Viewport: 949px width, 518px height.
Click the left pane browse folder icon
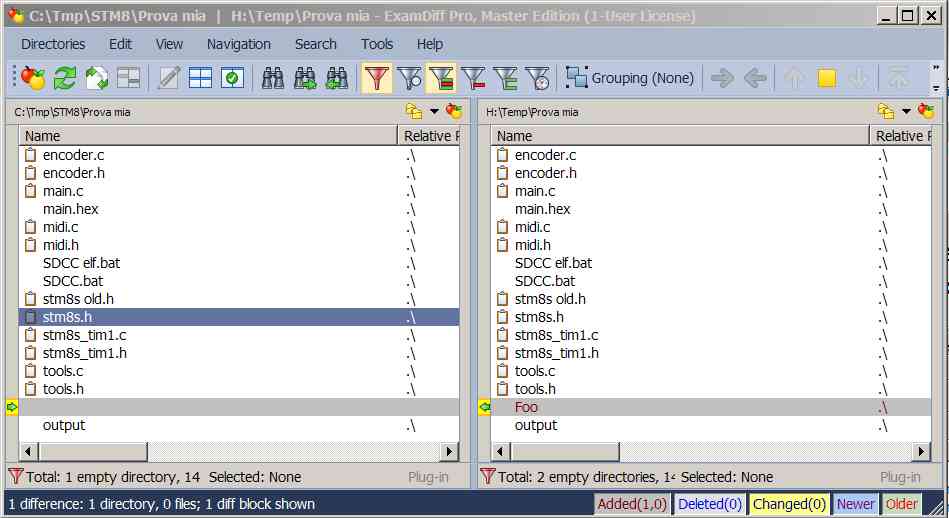pyautogui.click(x=414, y=111)
